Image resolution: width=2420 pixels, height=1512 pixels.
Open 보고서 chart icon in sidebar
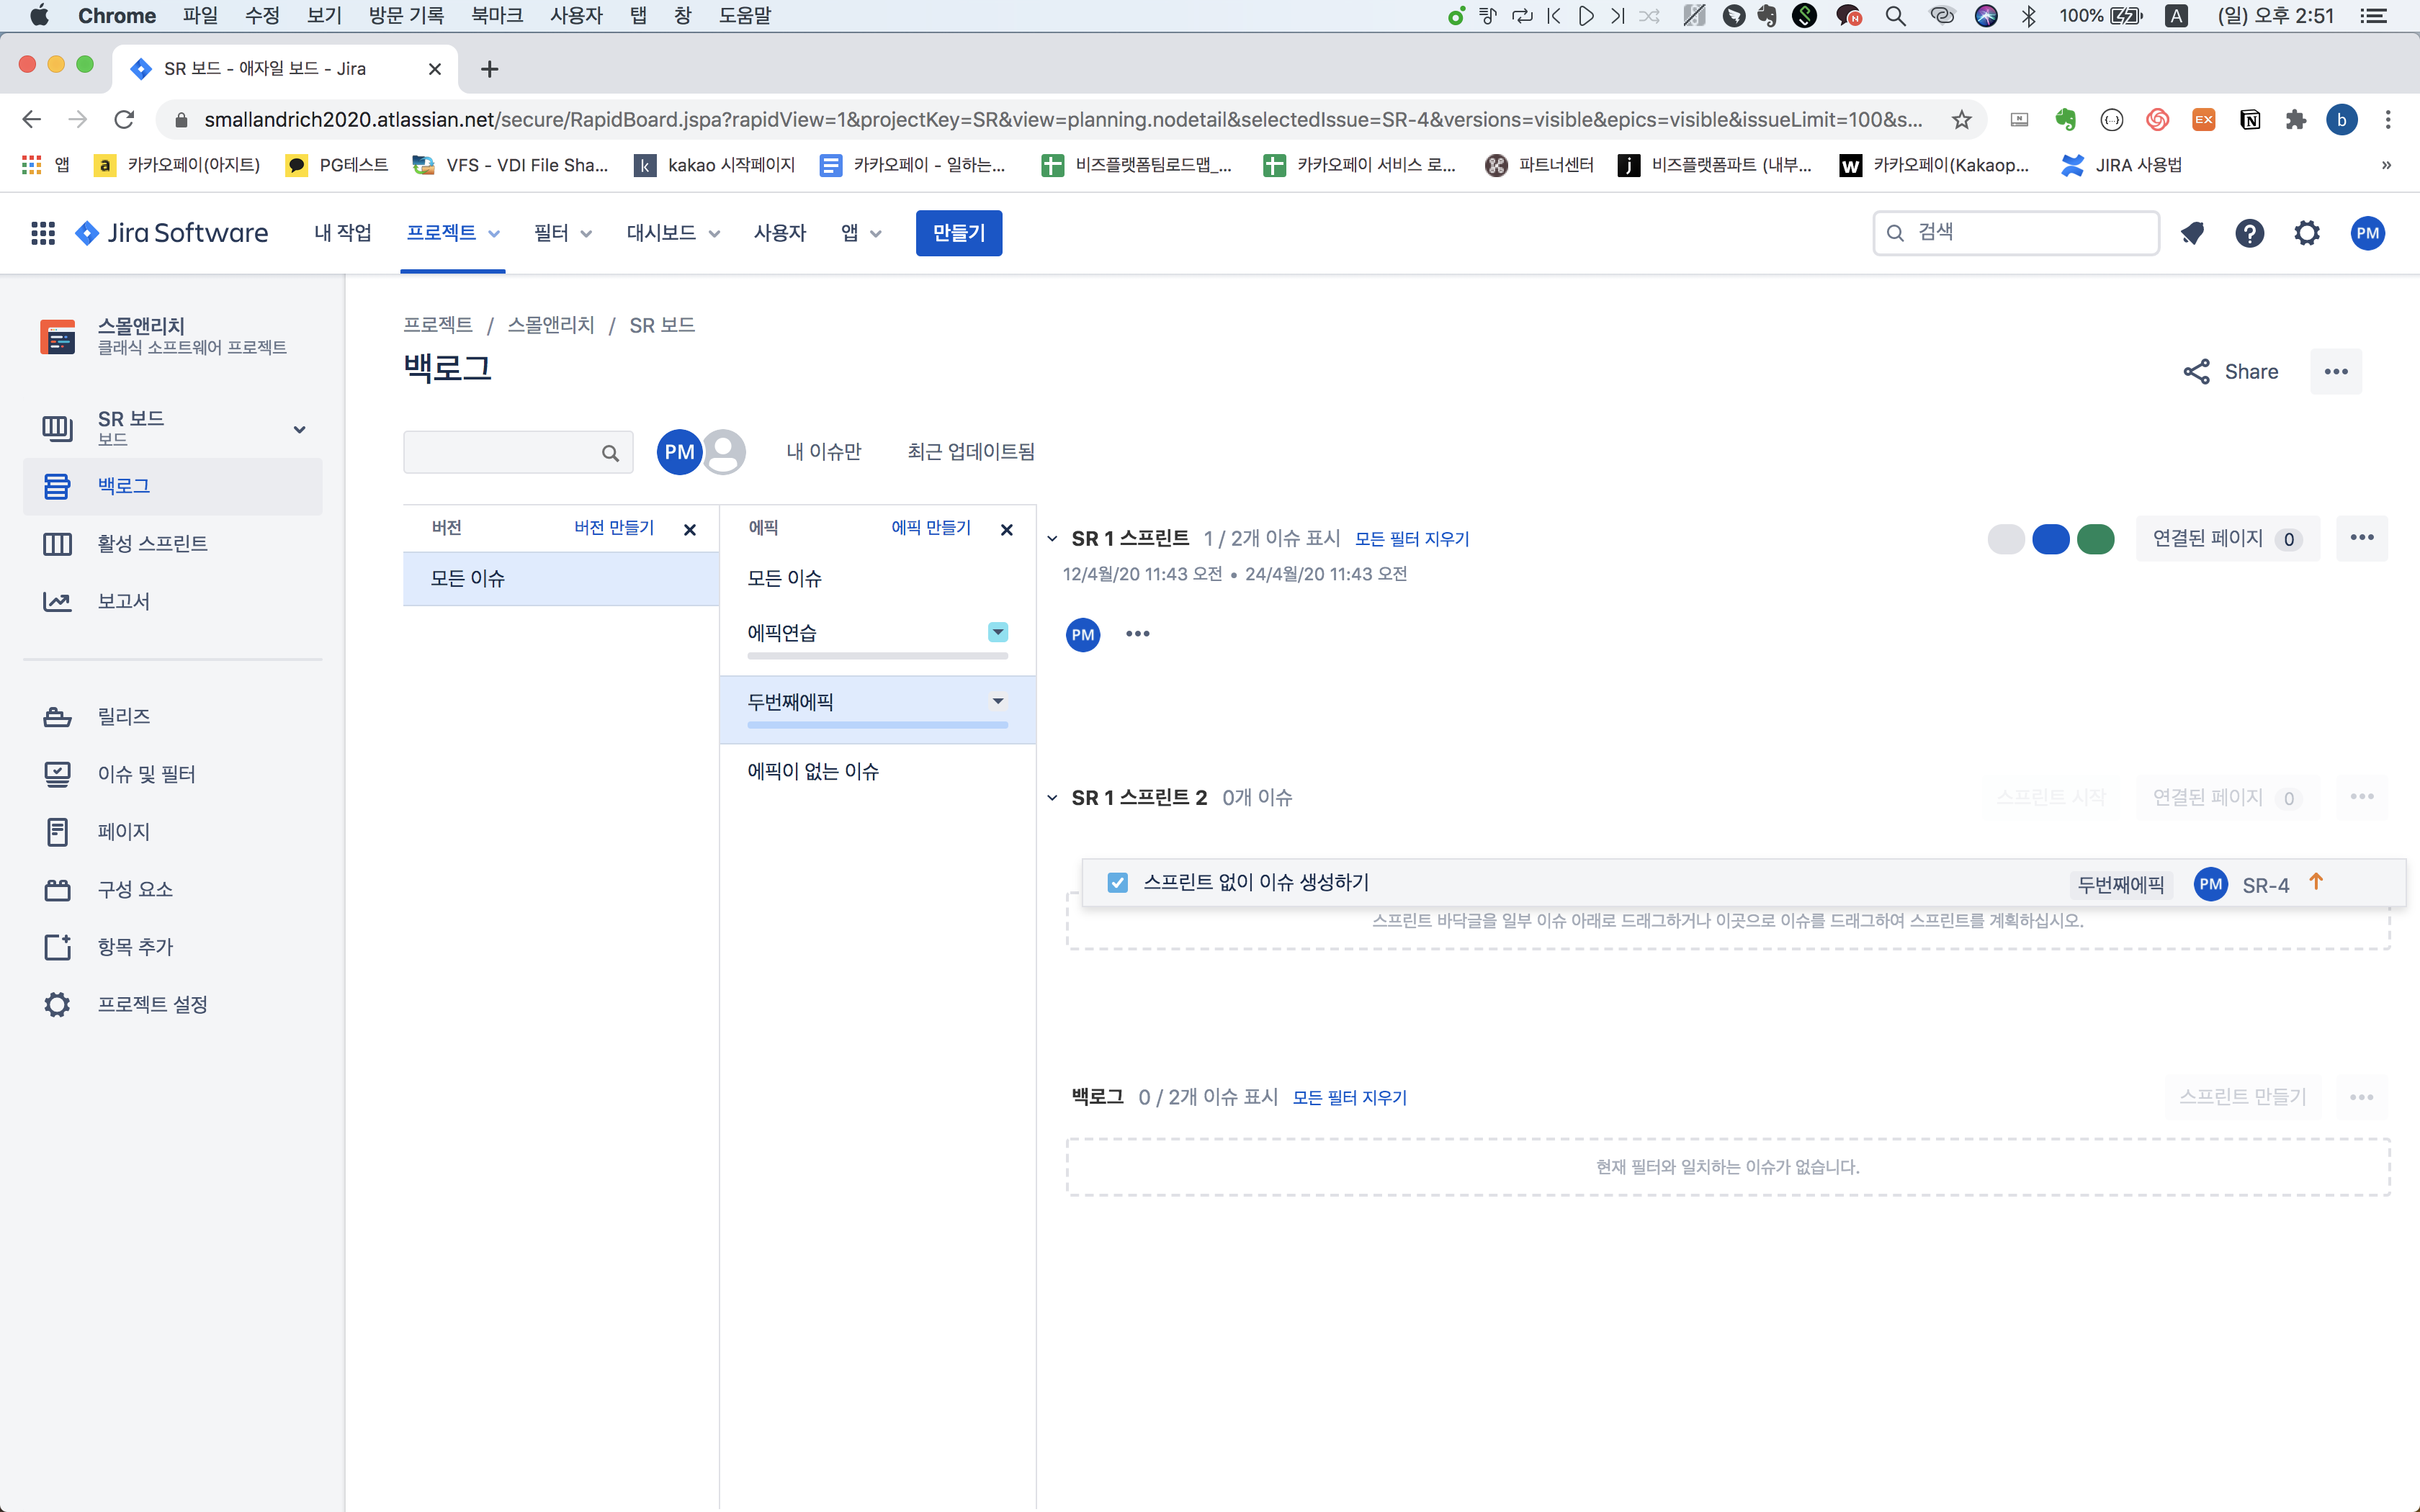tap(57, 602)
